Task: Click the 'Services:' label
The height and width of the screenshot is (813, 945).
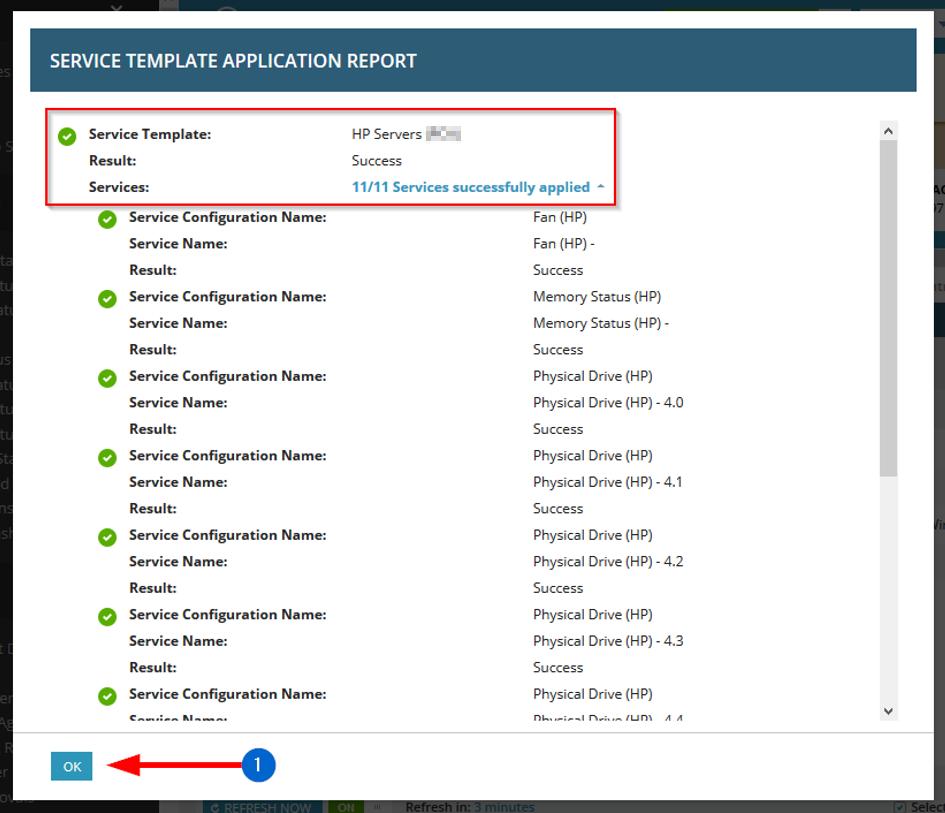Action: [119, 187]
